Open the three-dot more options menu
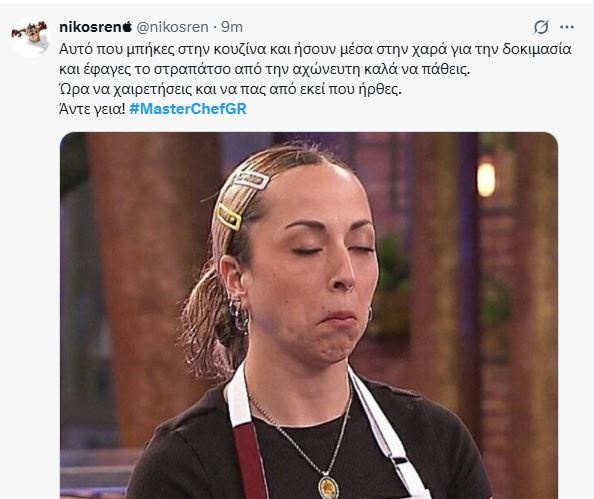 click(567, 27)
